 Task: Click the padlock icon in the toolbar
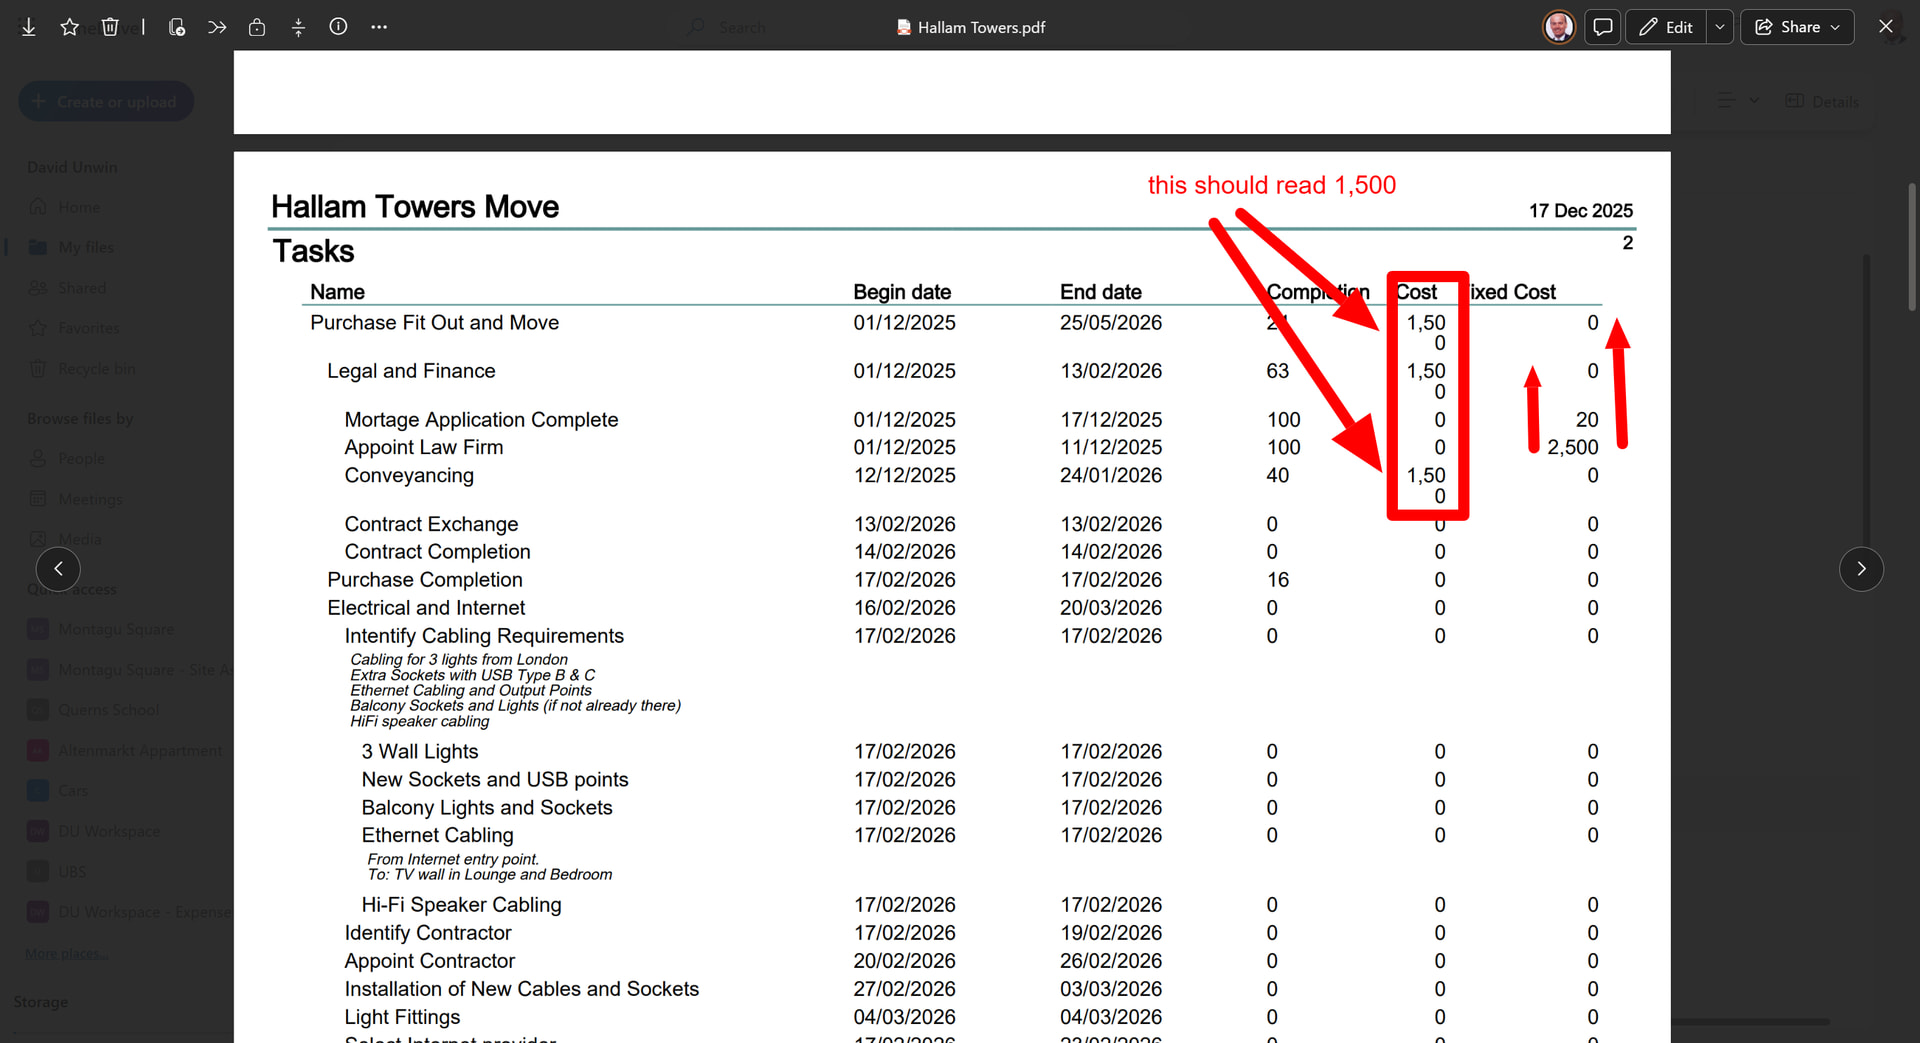(x=257, y=27)
